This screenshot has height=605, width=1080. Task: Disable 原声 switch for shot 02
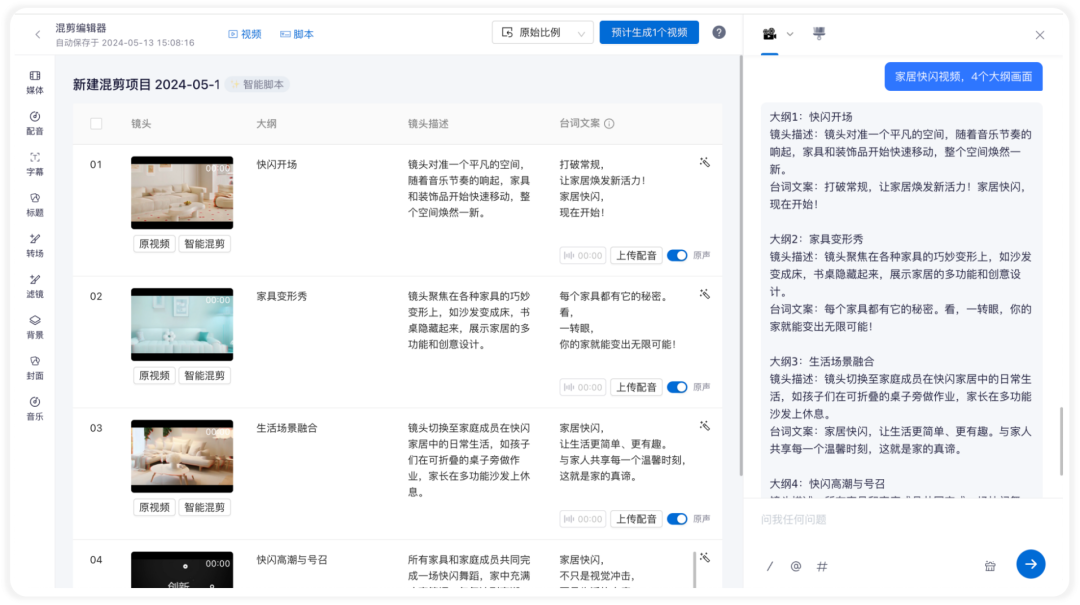pyautogui.click(x=677, y=387)
